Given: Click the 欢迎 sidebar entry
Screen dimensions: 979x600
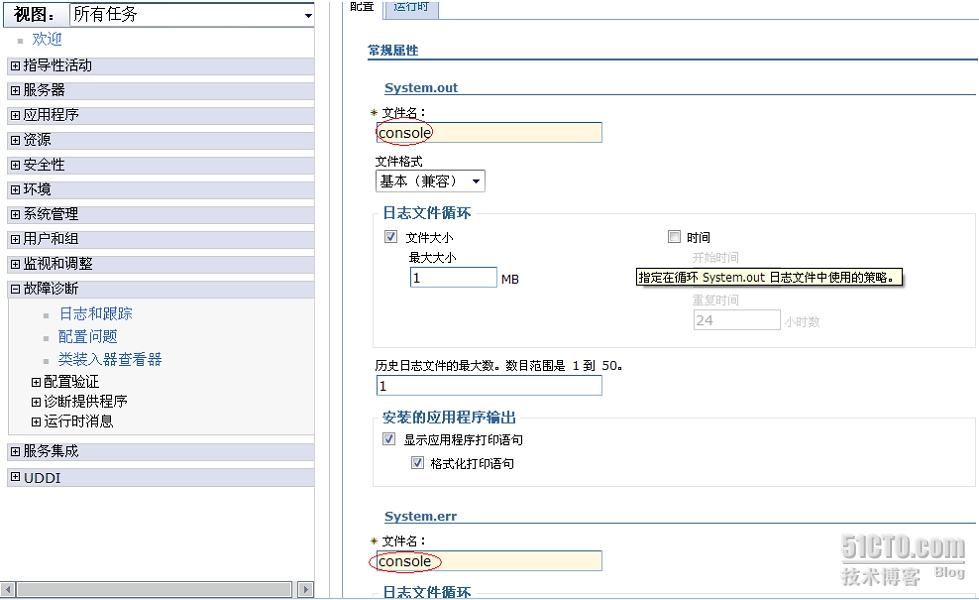Looking at the screenshot, I should 47,39.
